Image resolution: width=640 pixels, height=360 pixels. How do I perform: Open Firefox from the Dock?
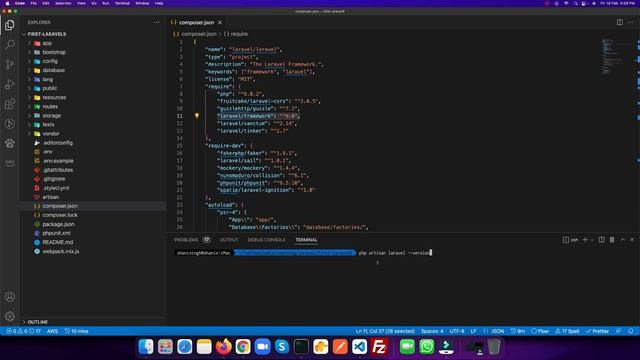coord(223,347)
